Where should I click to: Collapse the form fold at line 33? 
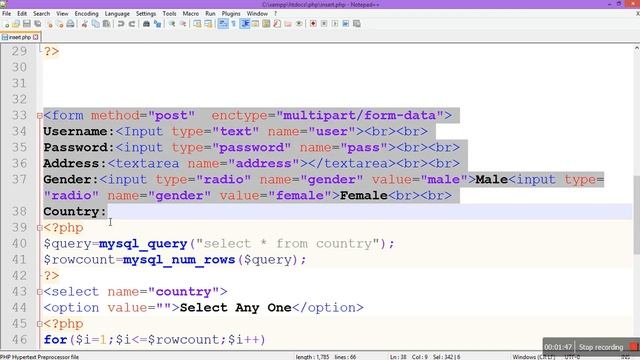(x=40, y=116)
